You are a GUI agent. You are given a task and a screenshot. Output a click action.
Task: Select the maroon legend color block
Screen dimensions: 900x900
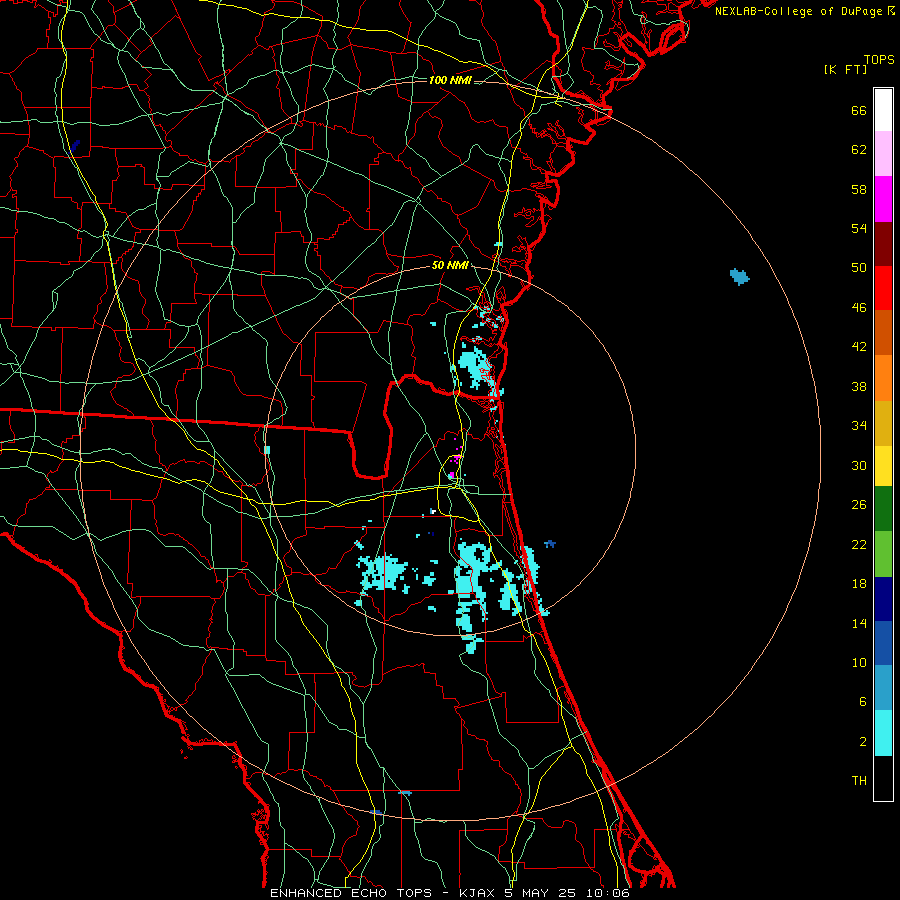tap(883, 244)
